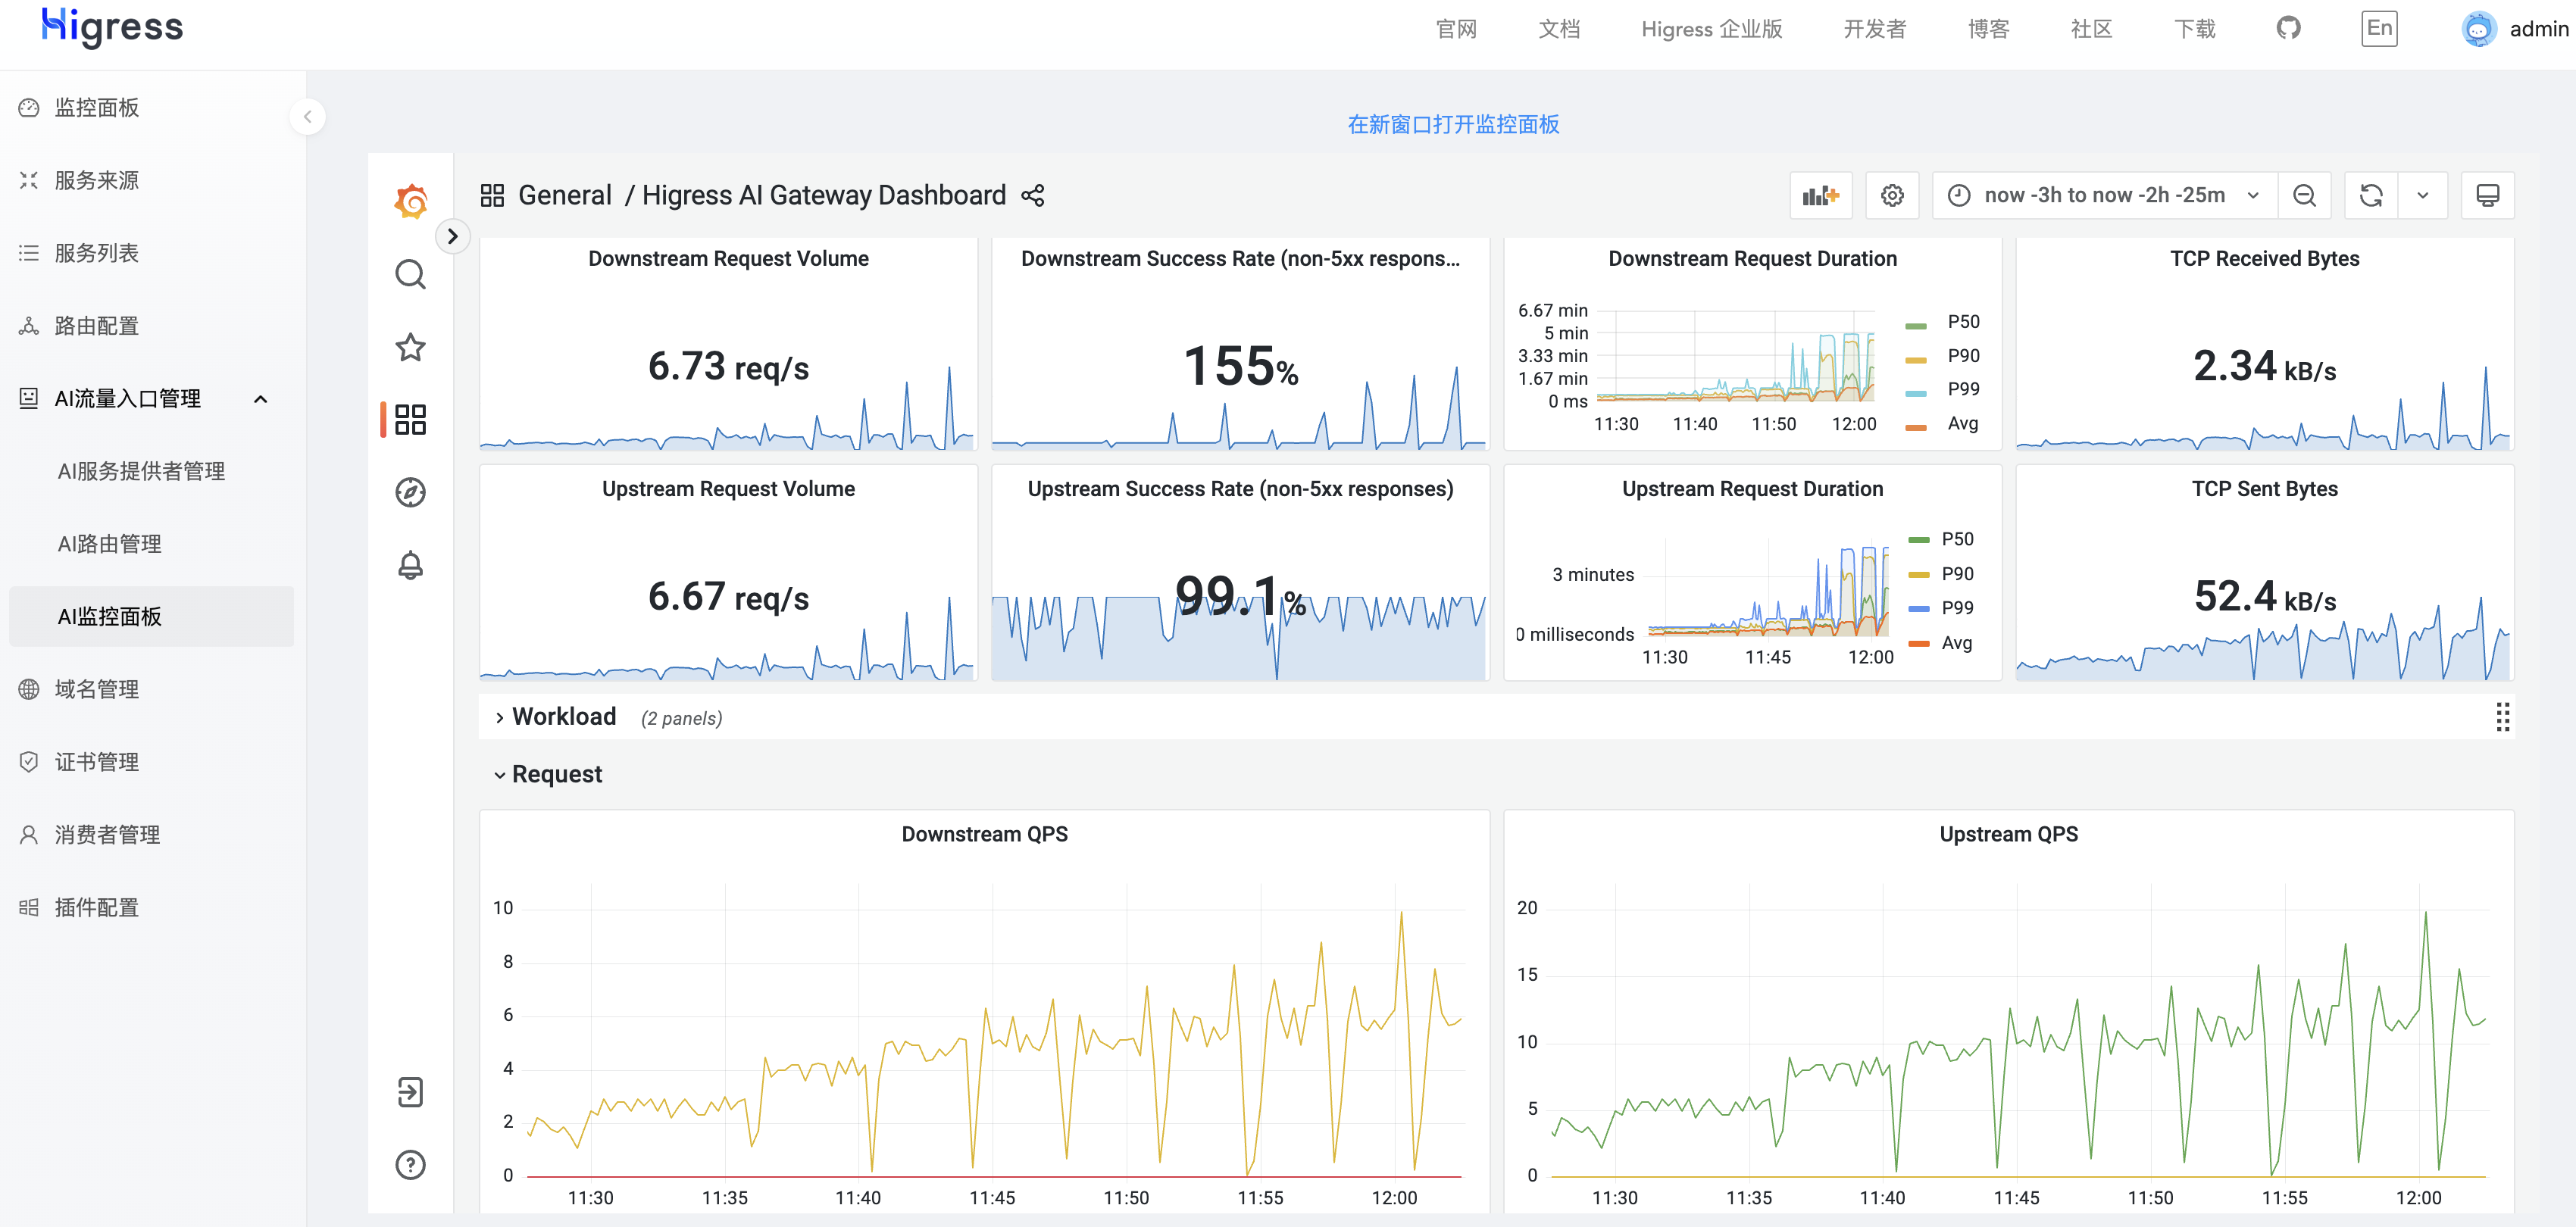The width and height of the screenshot is (2576, 1227).
Task: Open 路由配置 in sidebar
Action: 96,326
